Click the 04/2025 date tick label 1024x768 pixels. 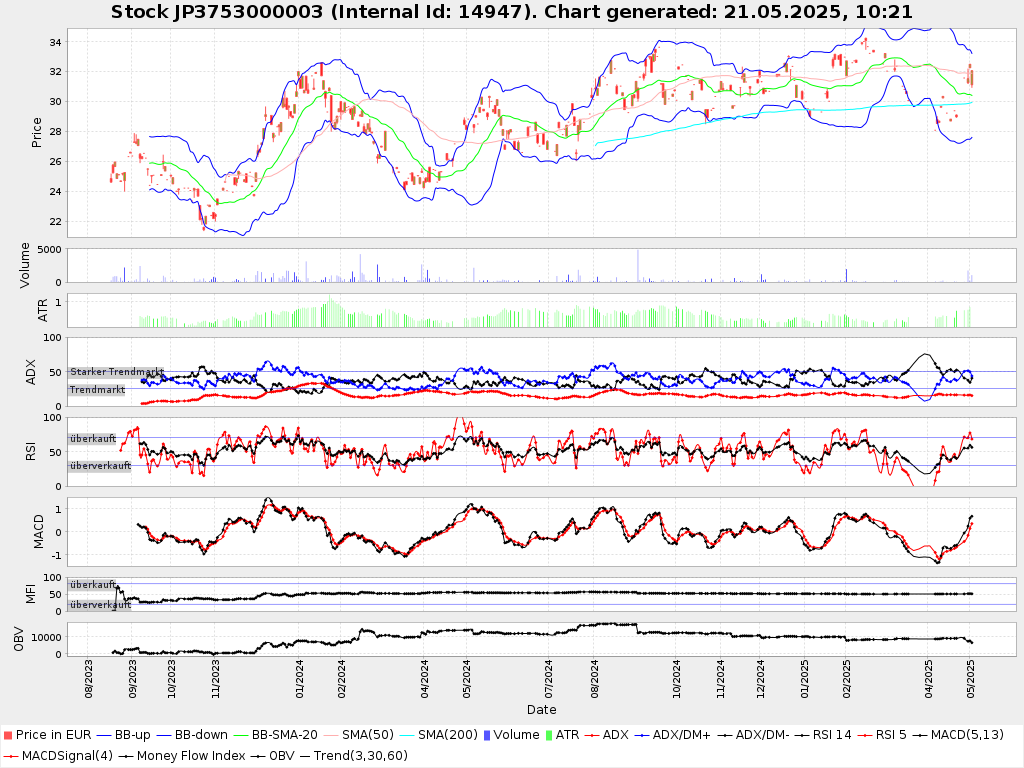click(x=928, y=679)
